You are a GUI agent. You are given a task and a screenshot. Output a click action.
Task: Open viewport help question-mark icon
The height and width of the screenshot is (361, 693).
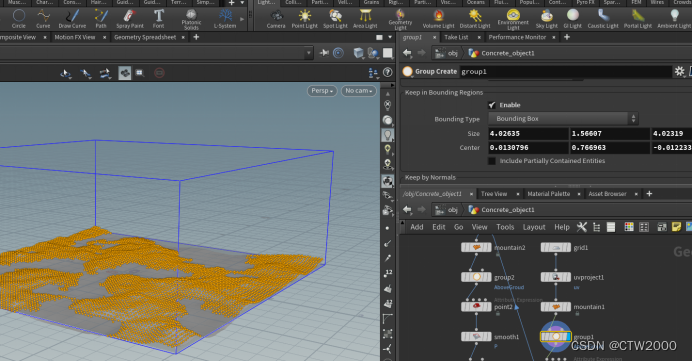(x=388, y=72)
